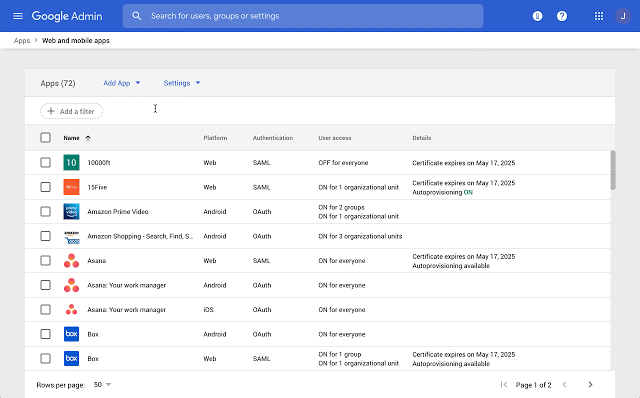Sort by the Name column header
640x398 pixels.
(71, 138)
